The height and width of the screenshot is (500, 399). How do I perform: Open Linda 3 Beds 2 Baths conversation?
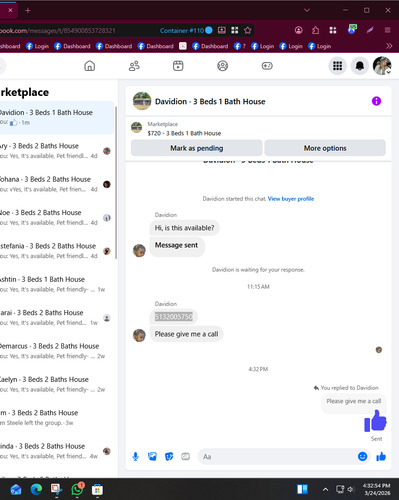pos(56,451)
